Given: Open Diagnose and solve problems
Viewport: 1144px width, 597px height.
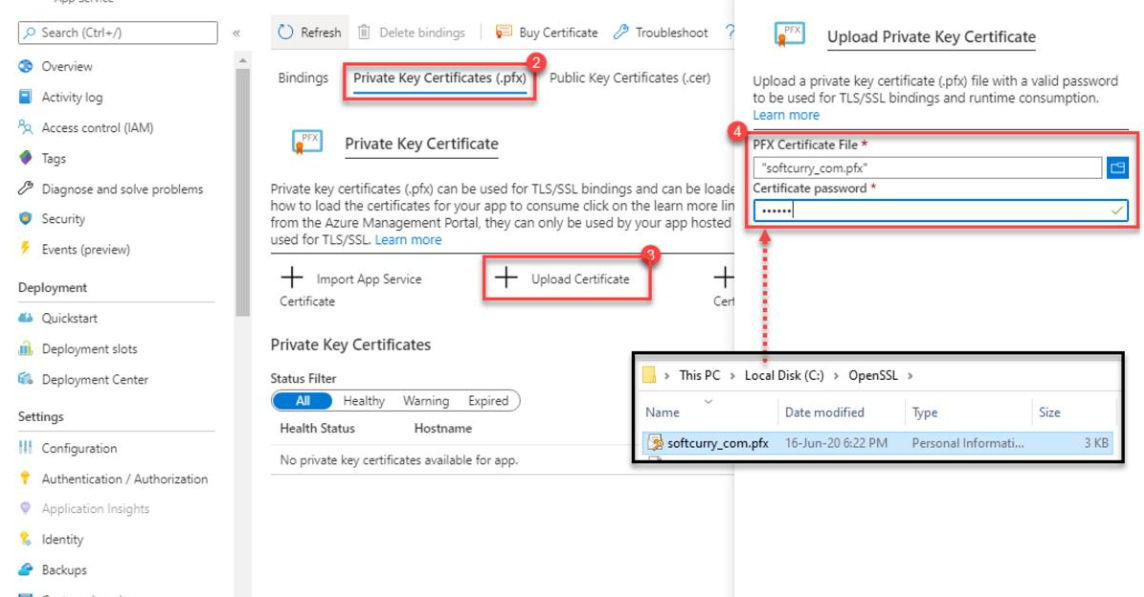Looking at the screenshot, I should (122, 189).
